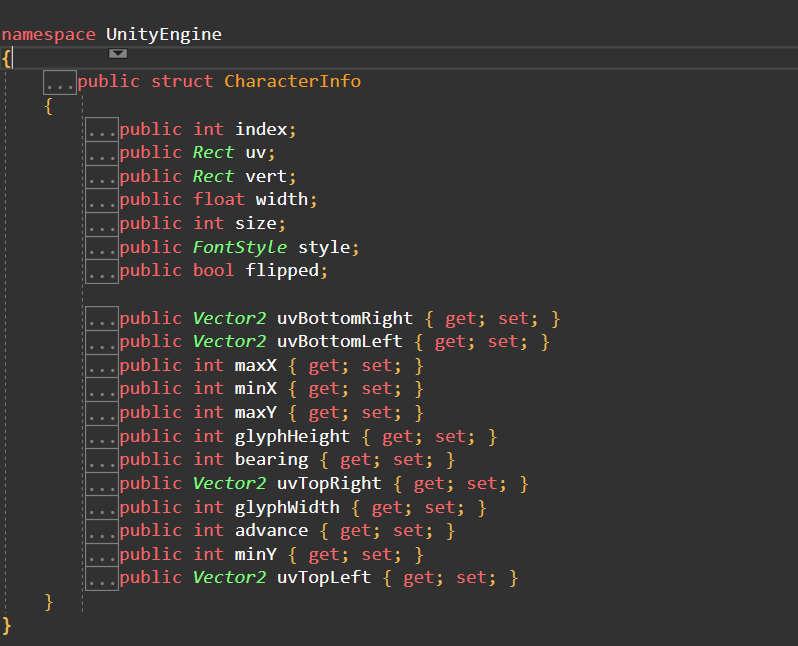Click the 'namespace' keyword
Screen dimensions: 798x646
point(48,35)
